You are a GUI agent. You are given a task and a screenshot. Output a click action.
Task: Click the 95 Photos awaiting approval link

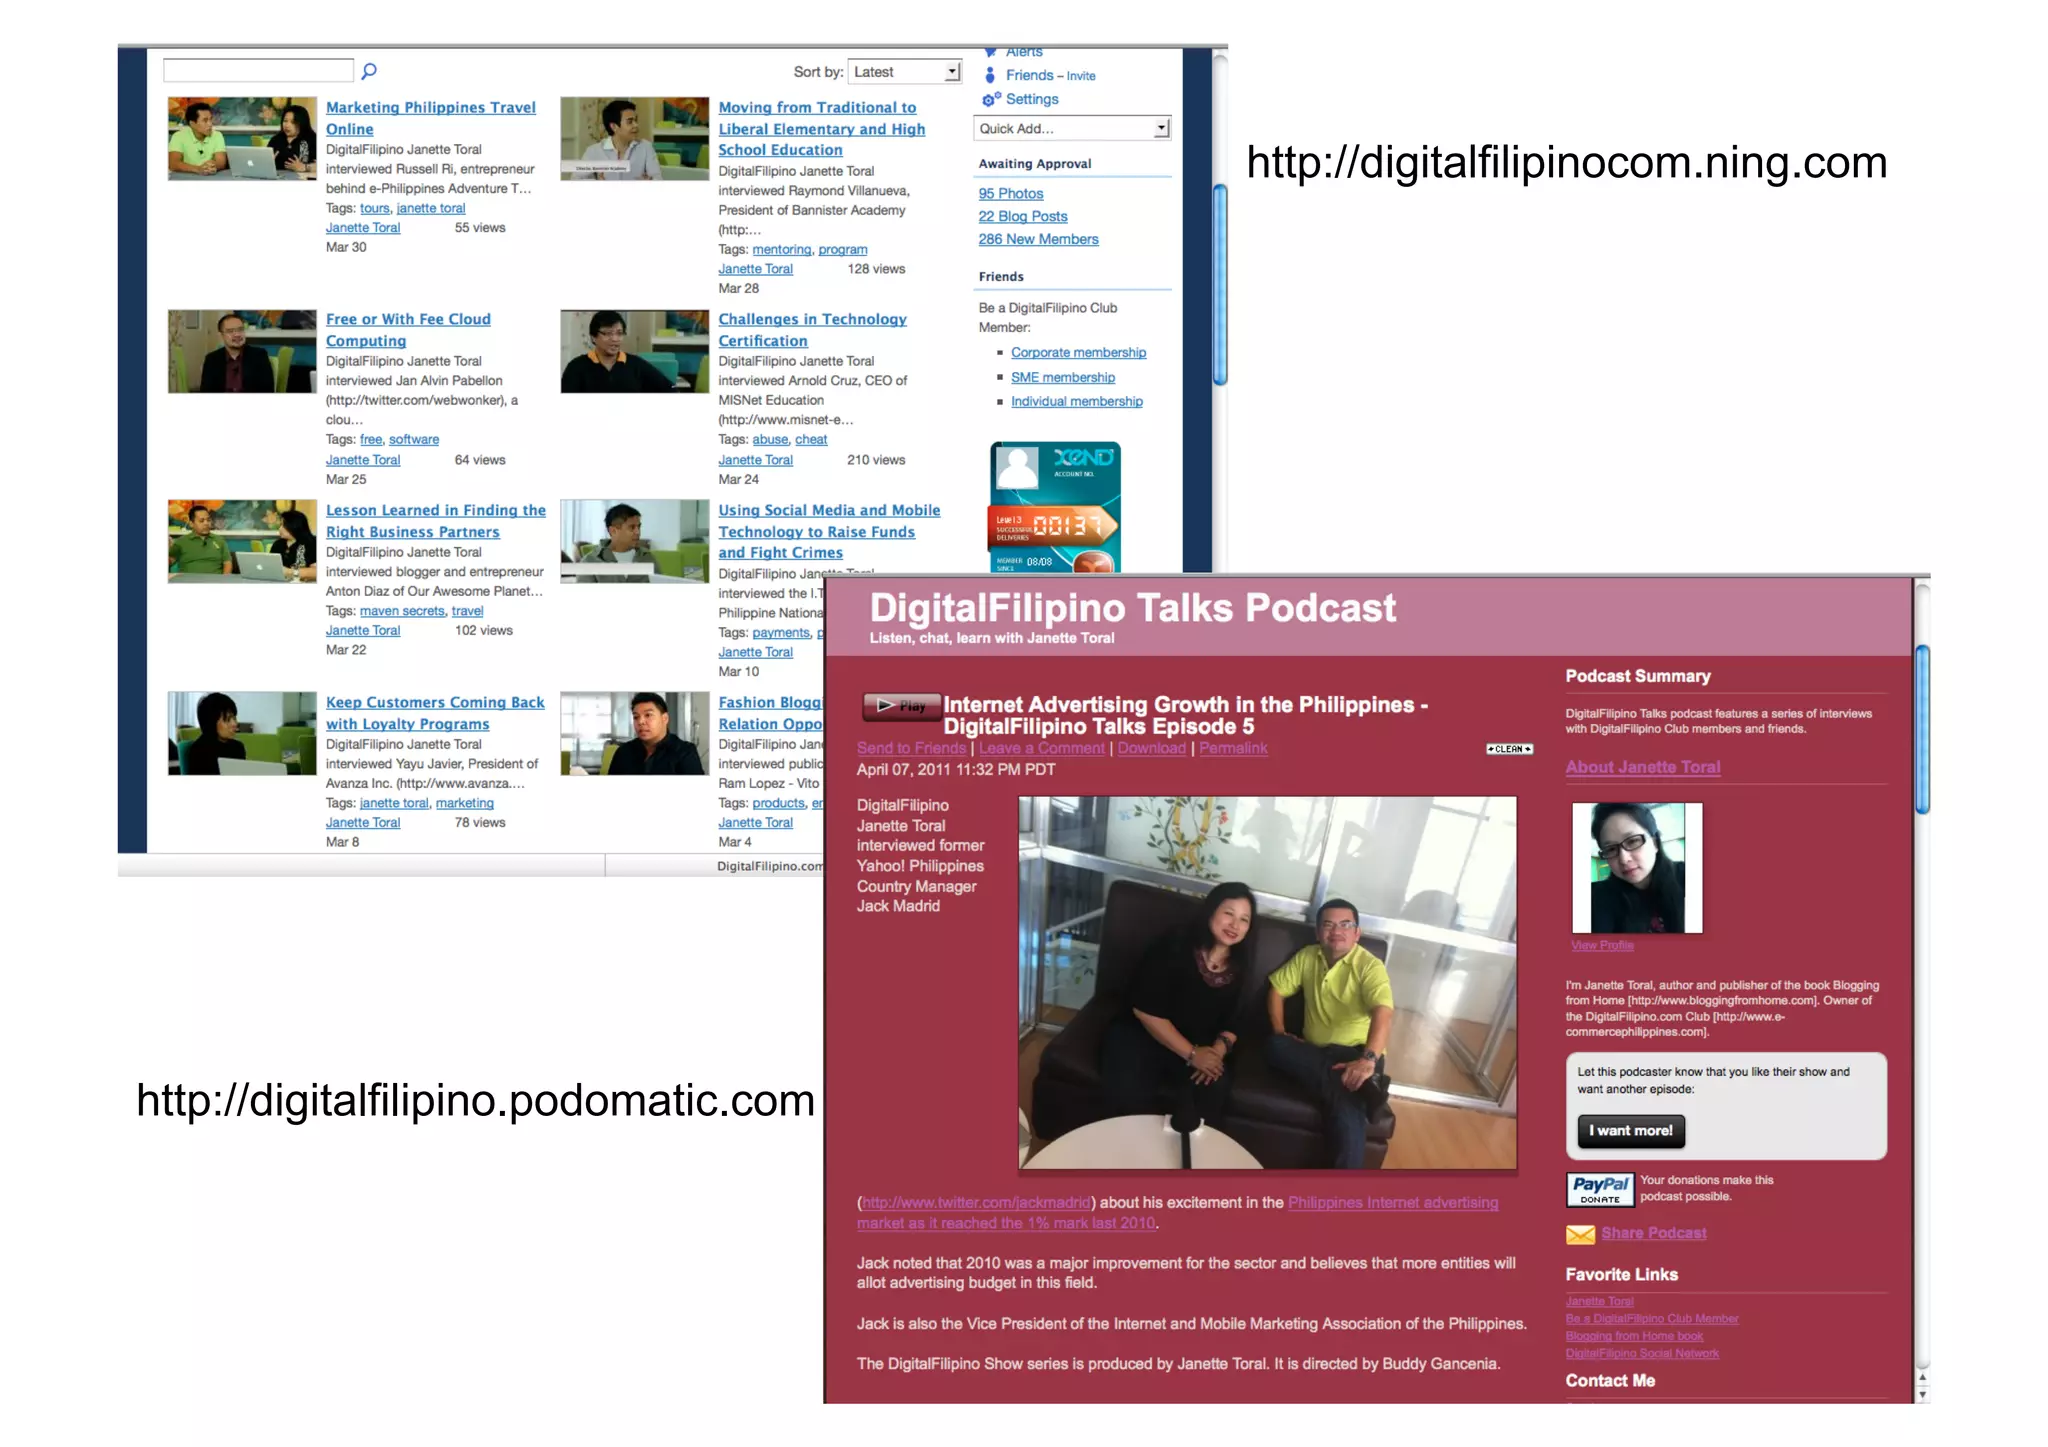click(x=1010, y=194)
